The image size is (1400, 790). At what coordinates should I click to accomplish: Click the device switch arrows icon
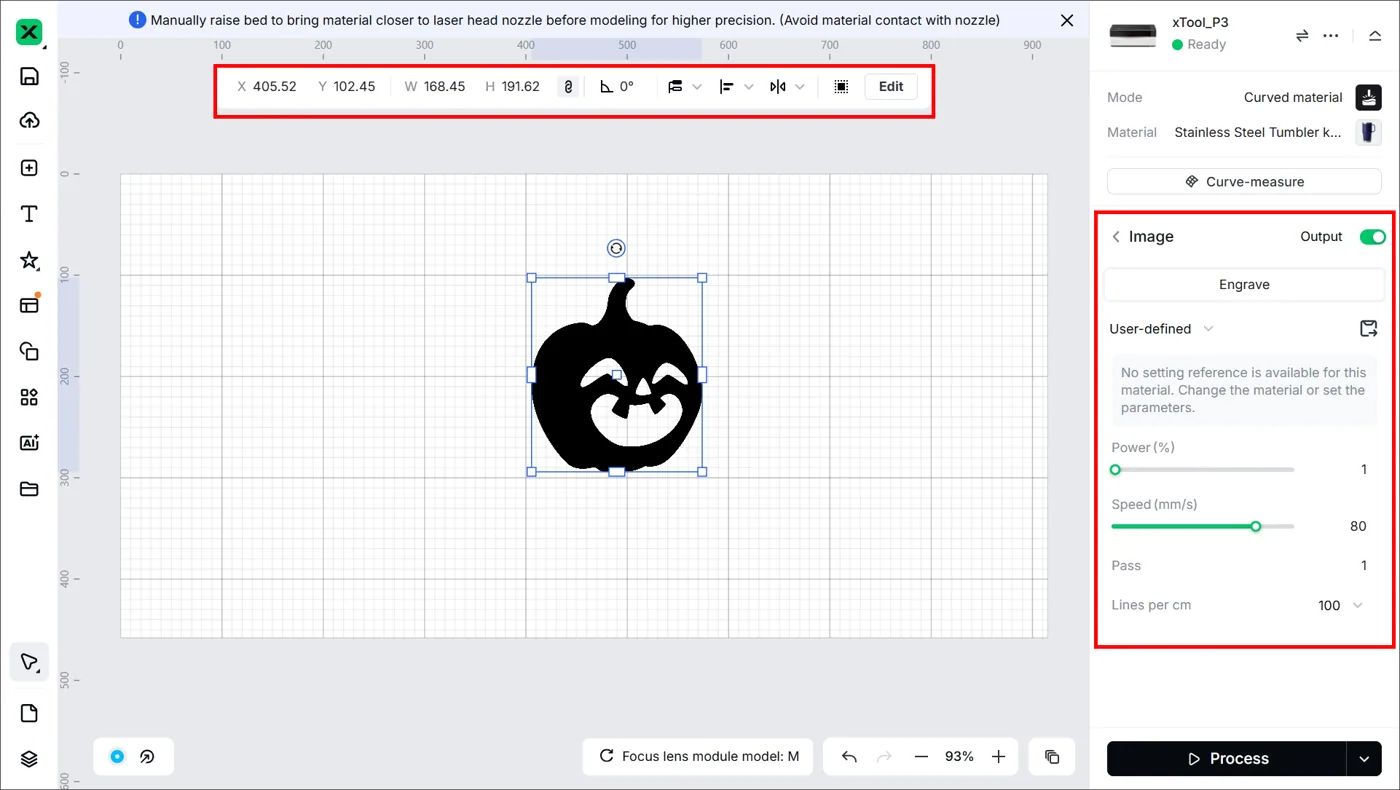1302,35
